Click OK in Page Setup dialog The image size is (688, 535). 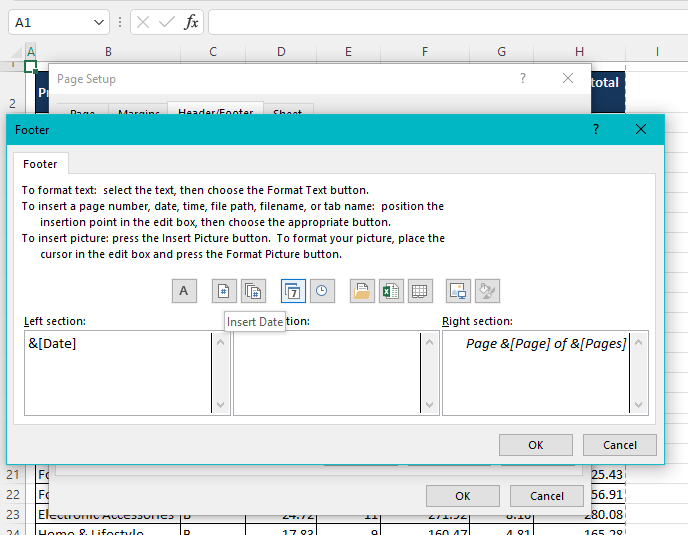point(462,496)
